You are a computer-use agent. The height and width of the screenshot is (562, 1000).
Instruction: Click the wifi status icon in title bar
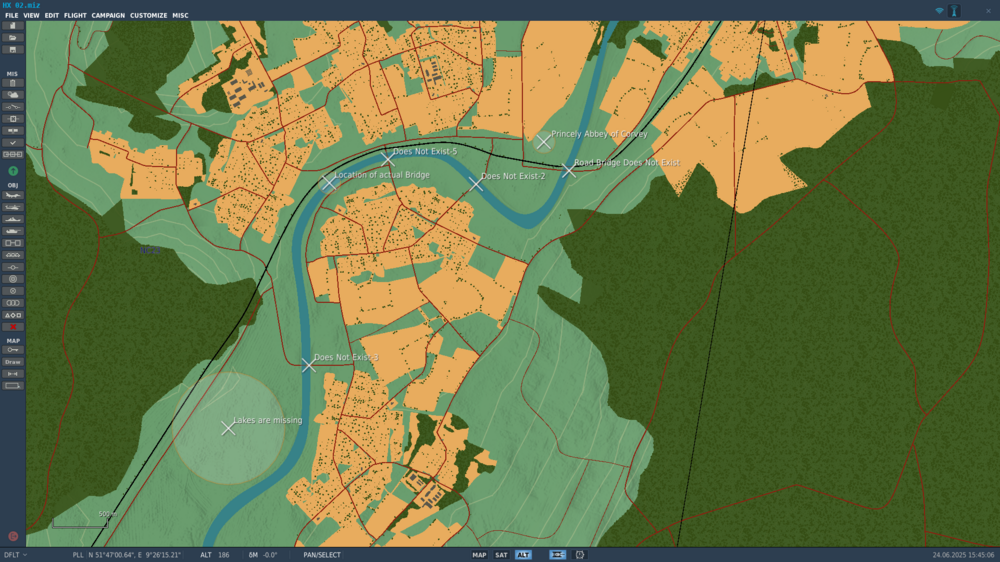click(x=939, y=11)
